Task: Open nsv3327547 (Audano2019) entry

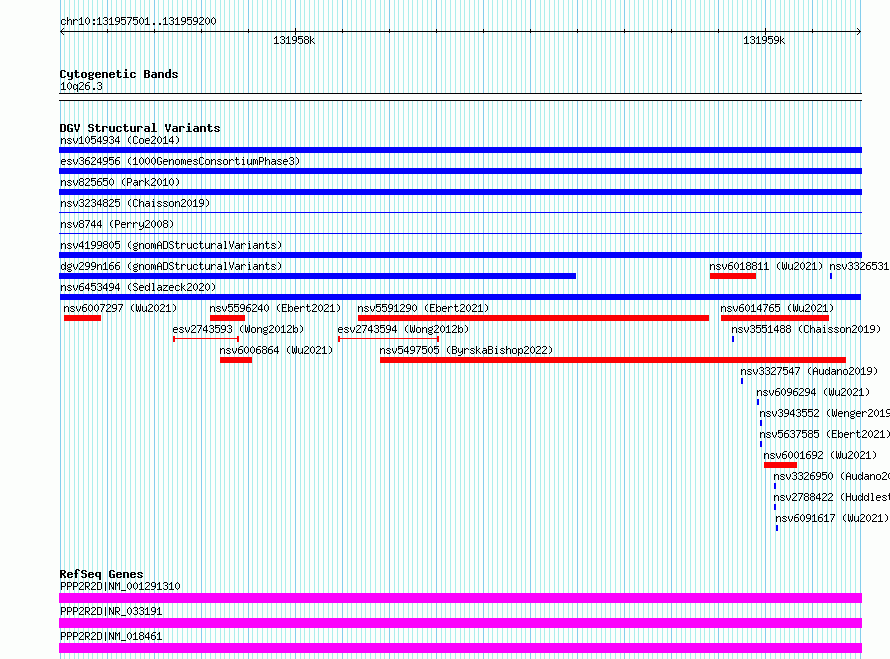Action: 809,371
